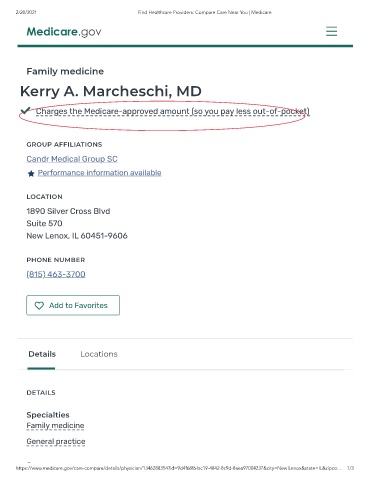This screenshot has height=480, width=370.
Task: Click the Kerry A. Marcheschi, MD heading
Action: (x=111, y=91)
